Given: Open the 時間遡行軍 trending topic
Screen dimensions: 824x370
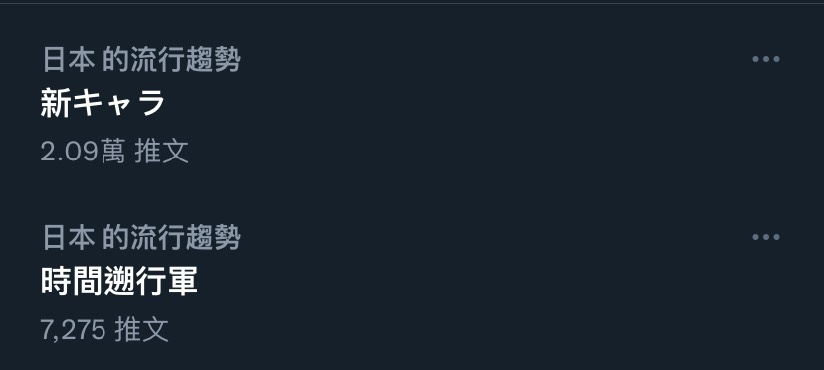Looking at the screenshot, I should 119,281.
